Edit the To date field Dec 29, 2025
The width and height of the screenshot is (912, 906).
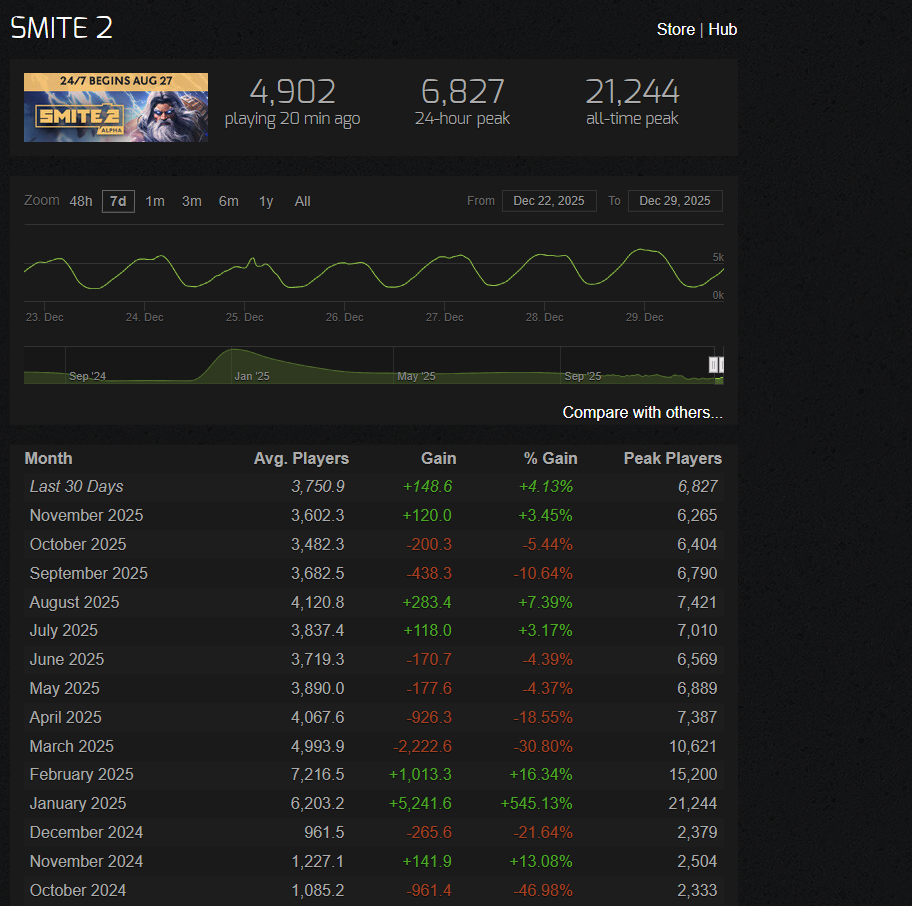(675, 201)
